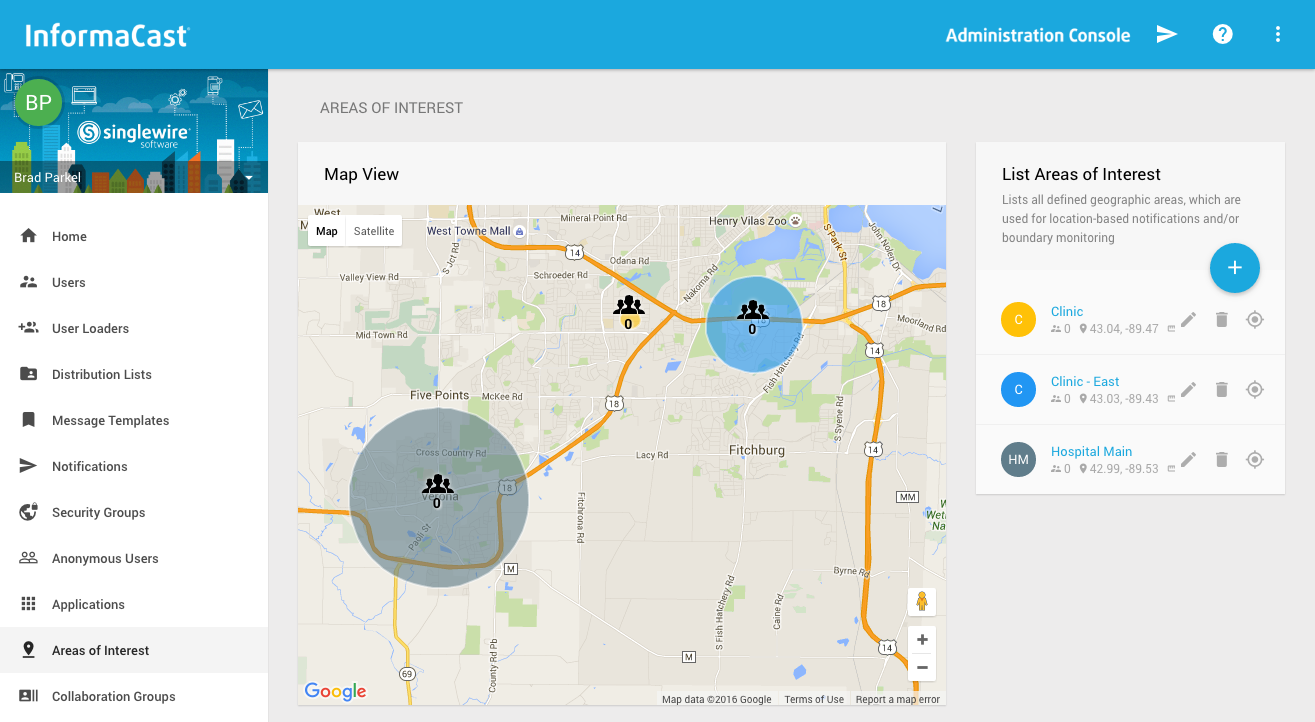Open the Clinic area link
The height and width of the screenshot is (722, 1315).
click(x=1067, y=311)
